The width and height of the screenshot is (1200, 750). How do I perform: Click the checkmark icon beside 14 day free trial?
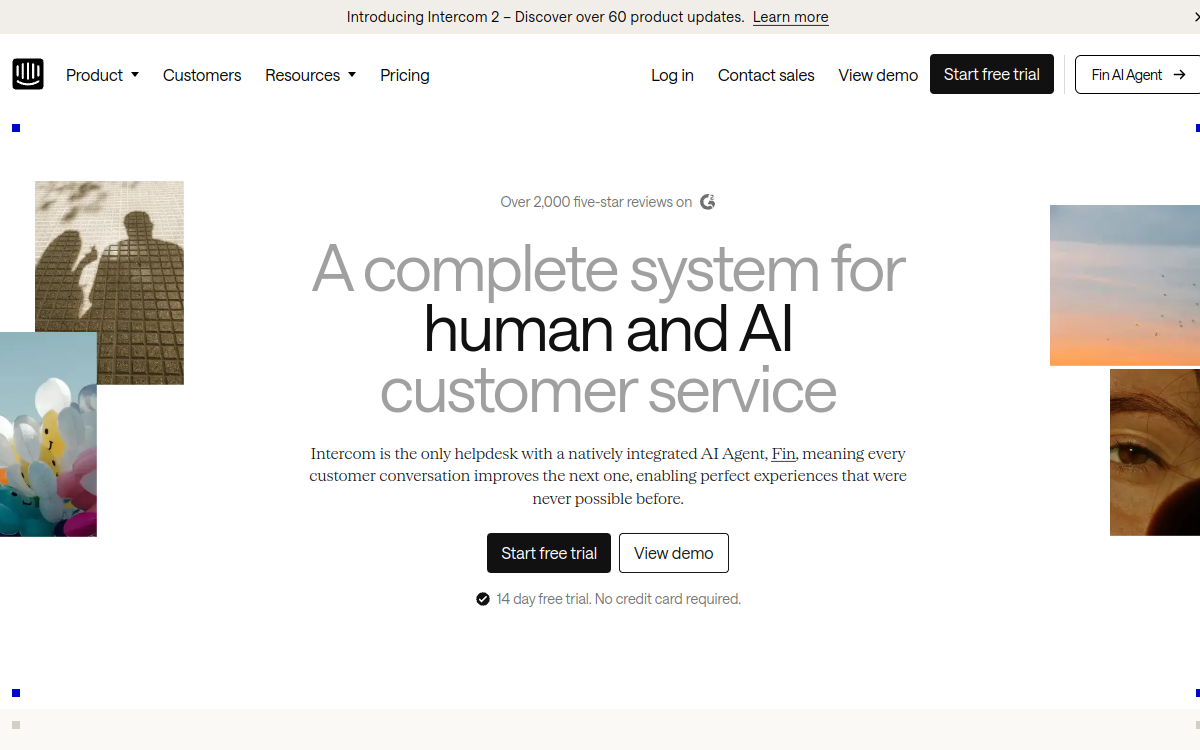[483, 599]
